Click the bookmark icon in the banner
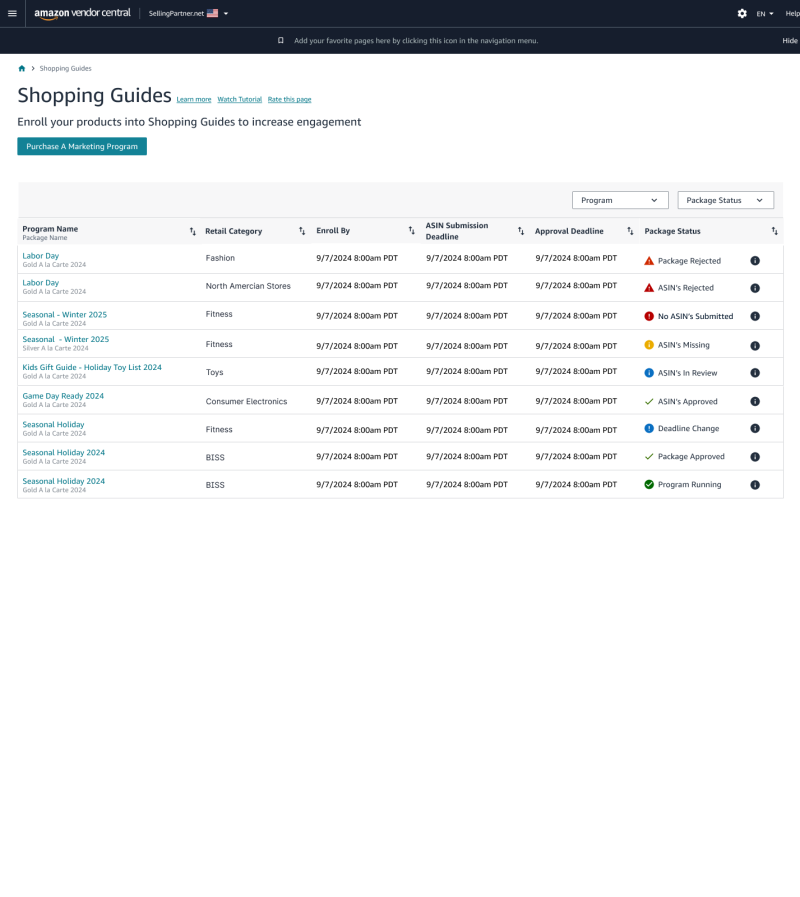This screenshot has height=897, width=800. click(x=281, y=41)
